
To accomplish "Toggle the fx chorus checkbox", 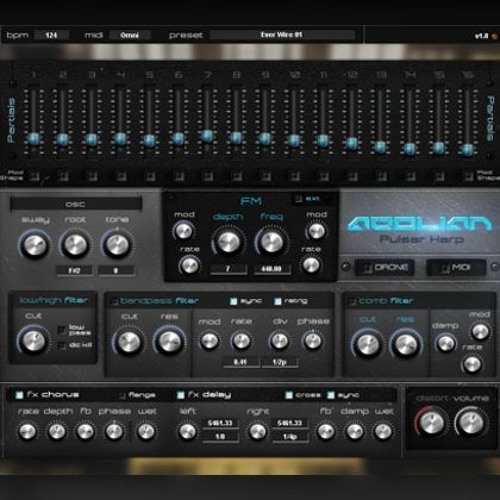I will click(20, 395).
